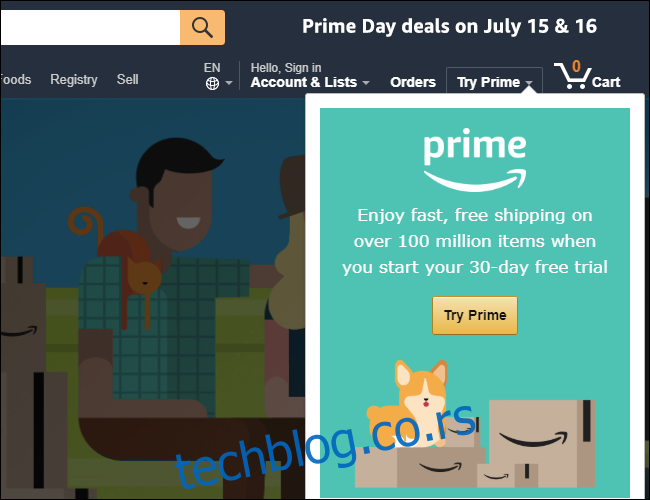Open the shopping cart icon

(572, 75)
